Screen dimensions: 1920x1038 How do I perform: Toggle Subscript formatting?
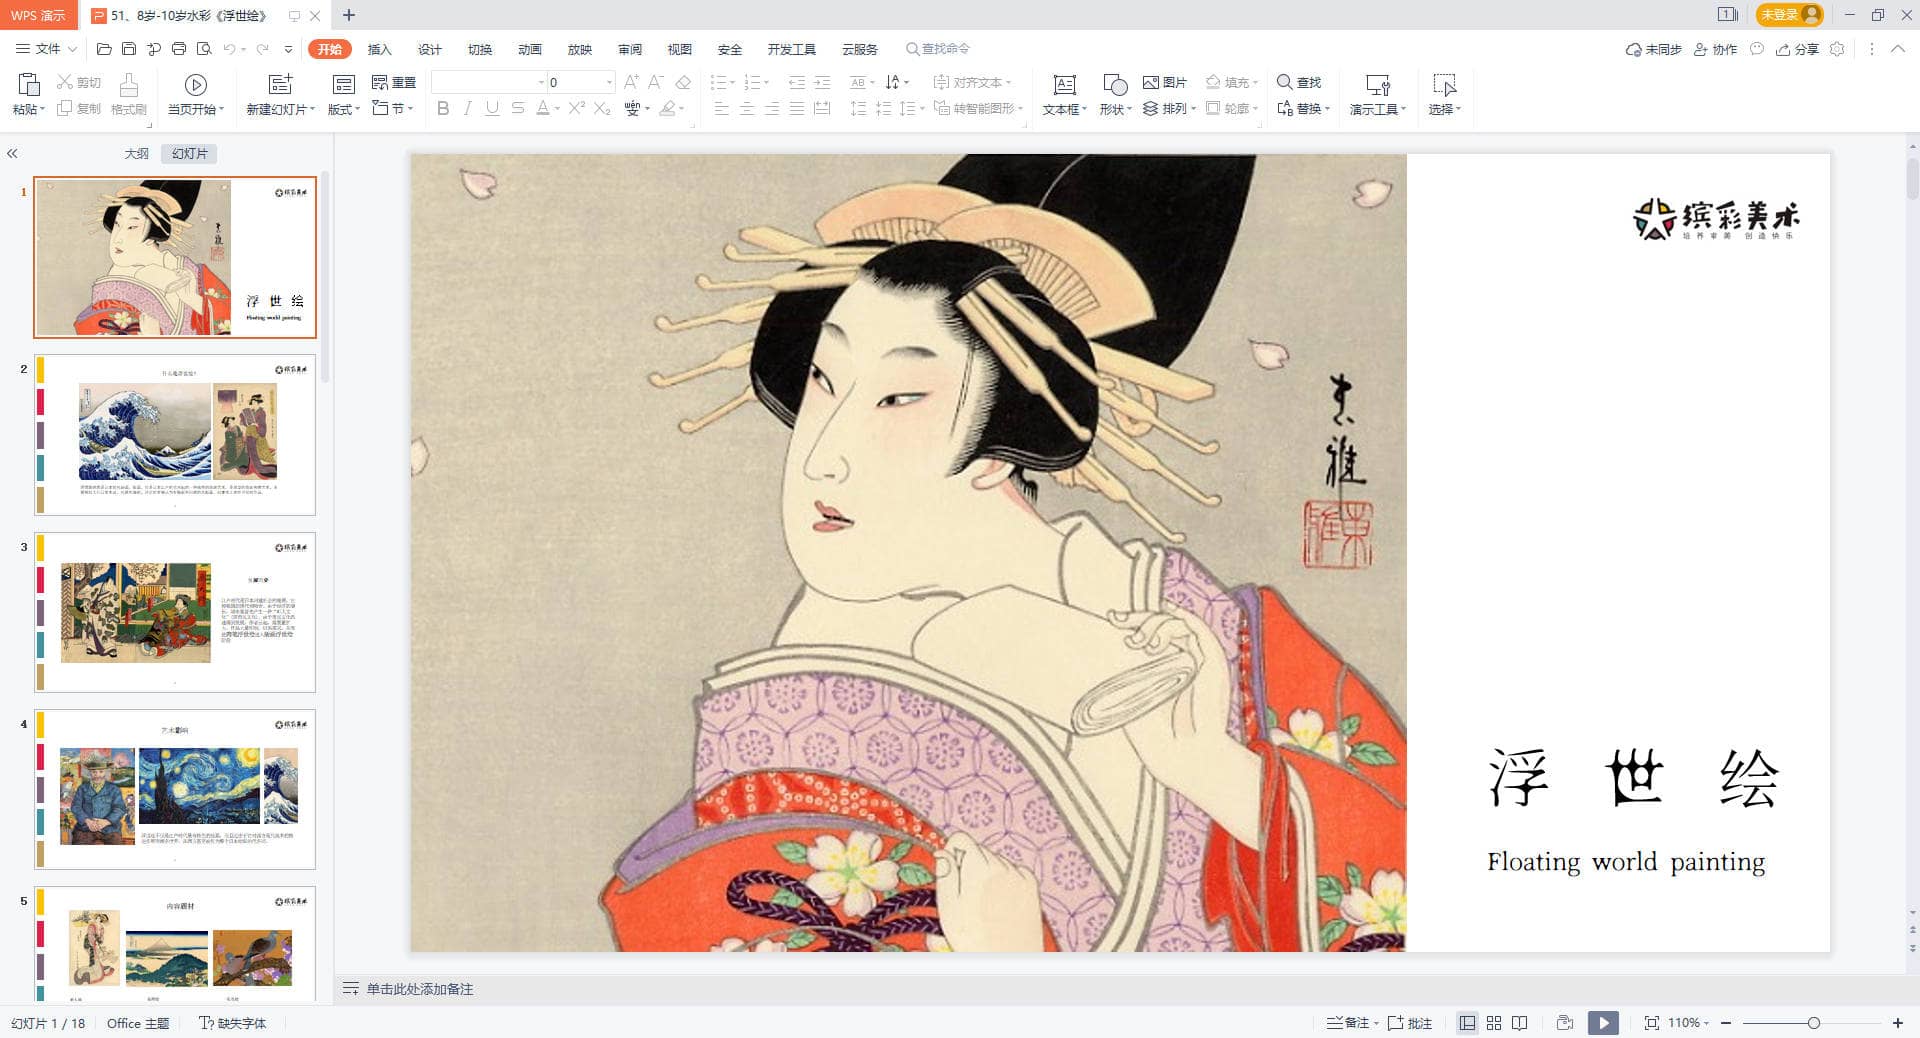pyautogui.click(x=602, y=108)
